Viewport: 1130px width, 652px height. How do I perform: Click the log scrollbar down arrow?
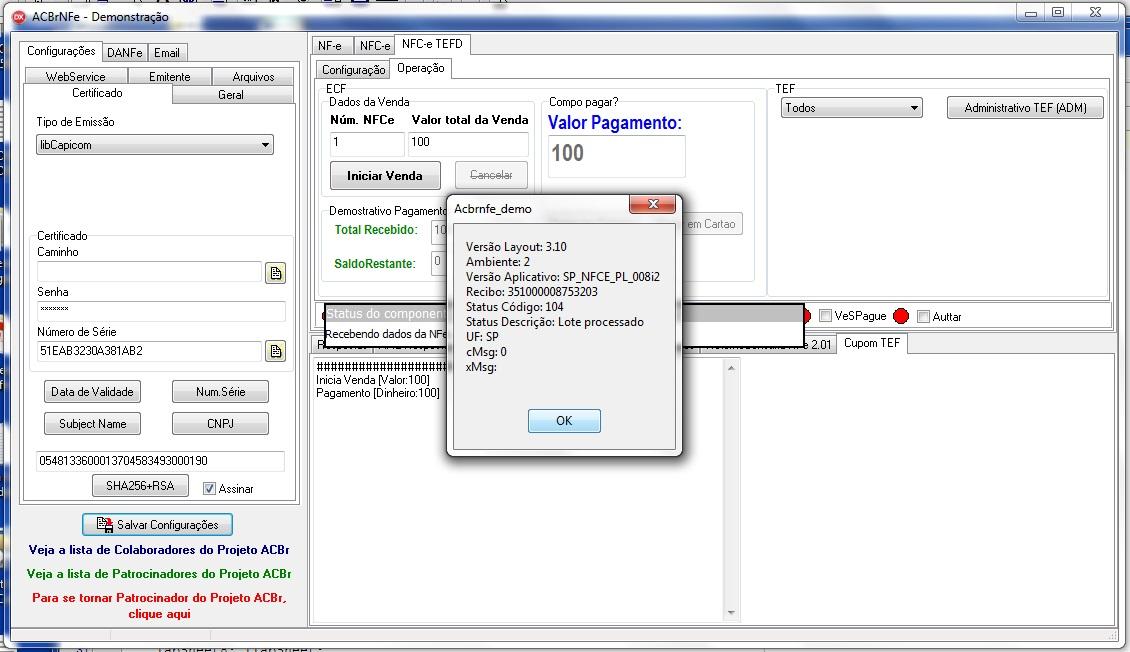[731, 613]
